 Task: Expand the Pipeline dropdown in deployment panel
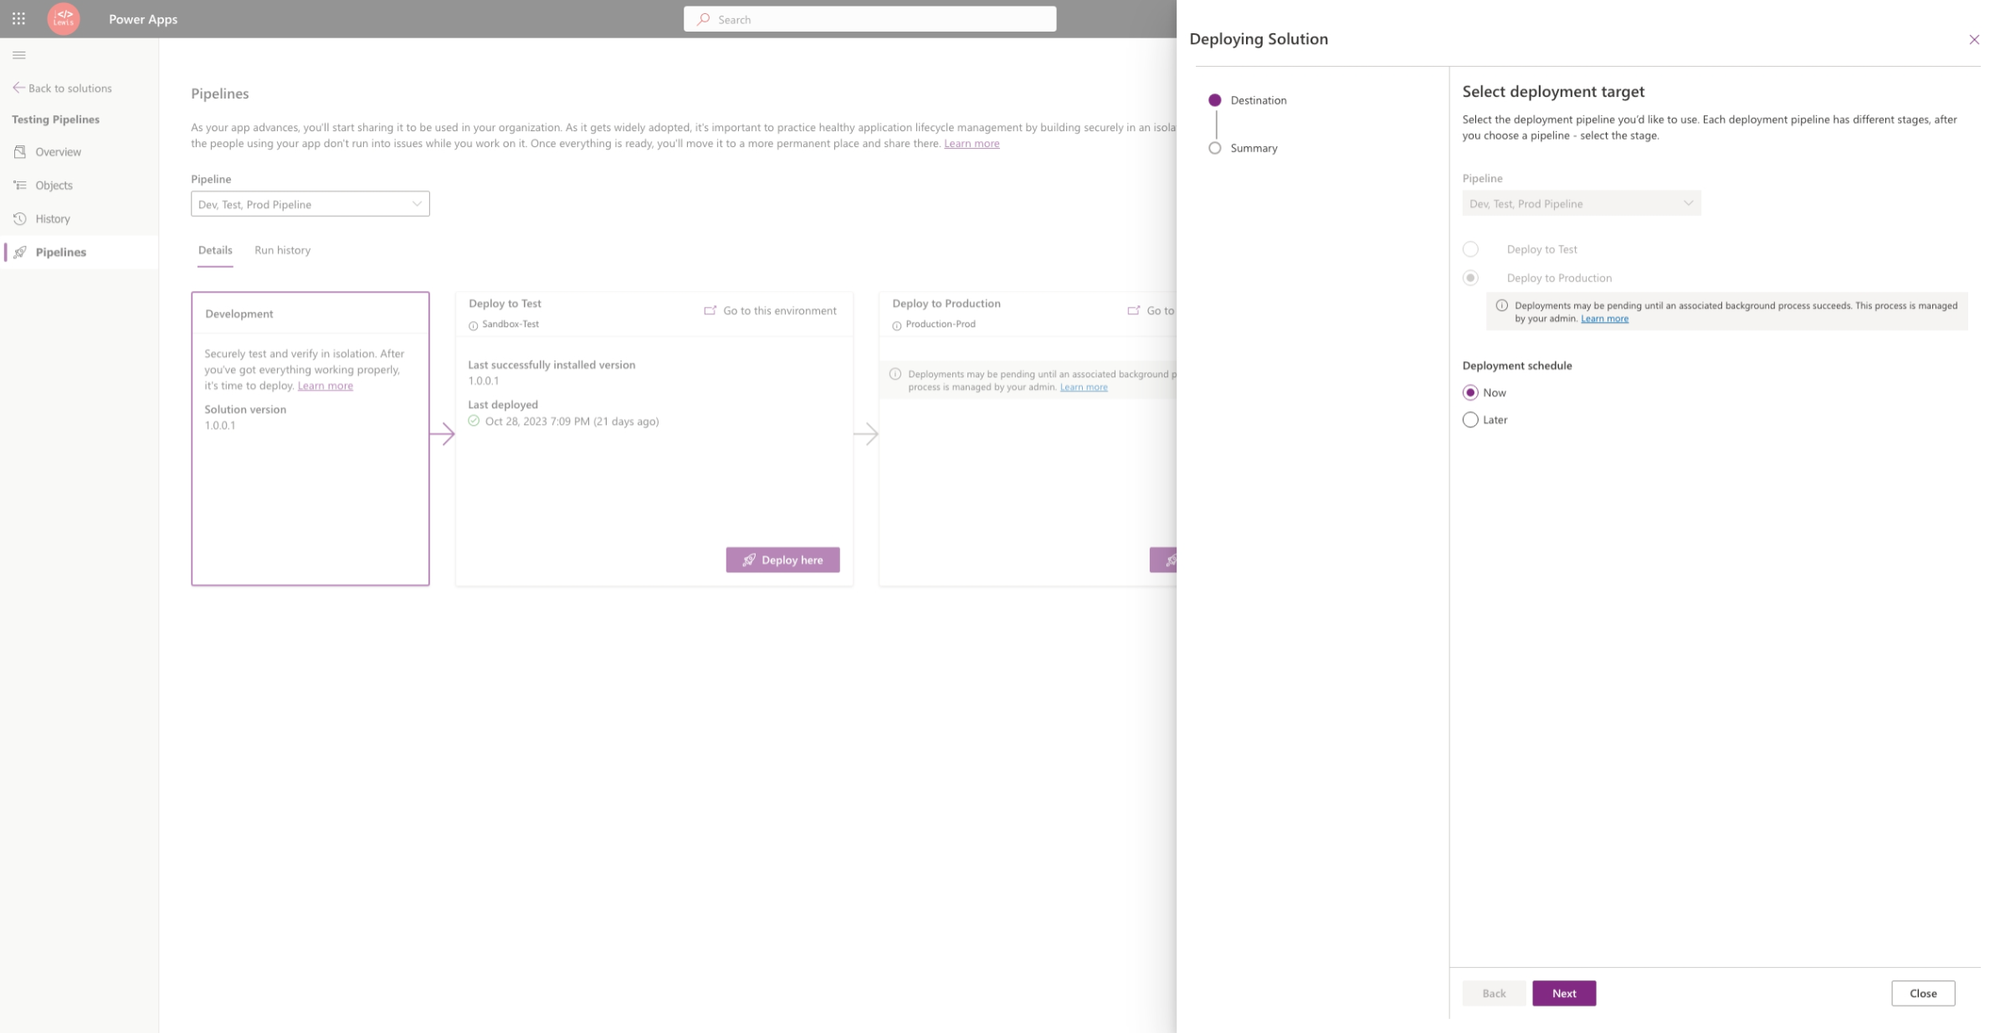1581,203
